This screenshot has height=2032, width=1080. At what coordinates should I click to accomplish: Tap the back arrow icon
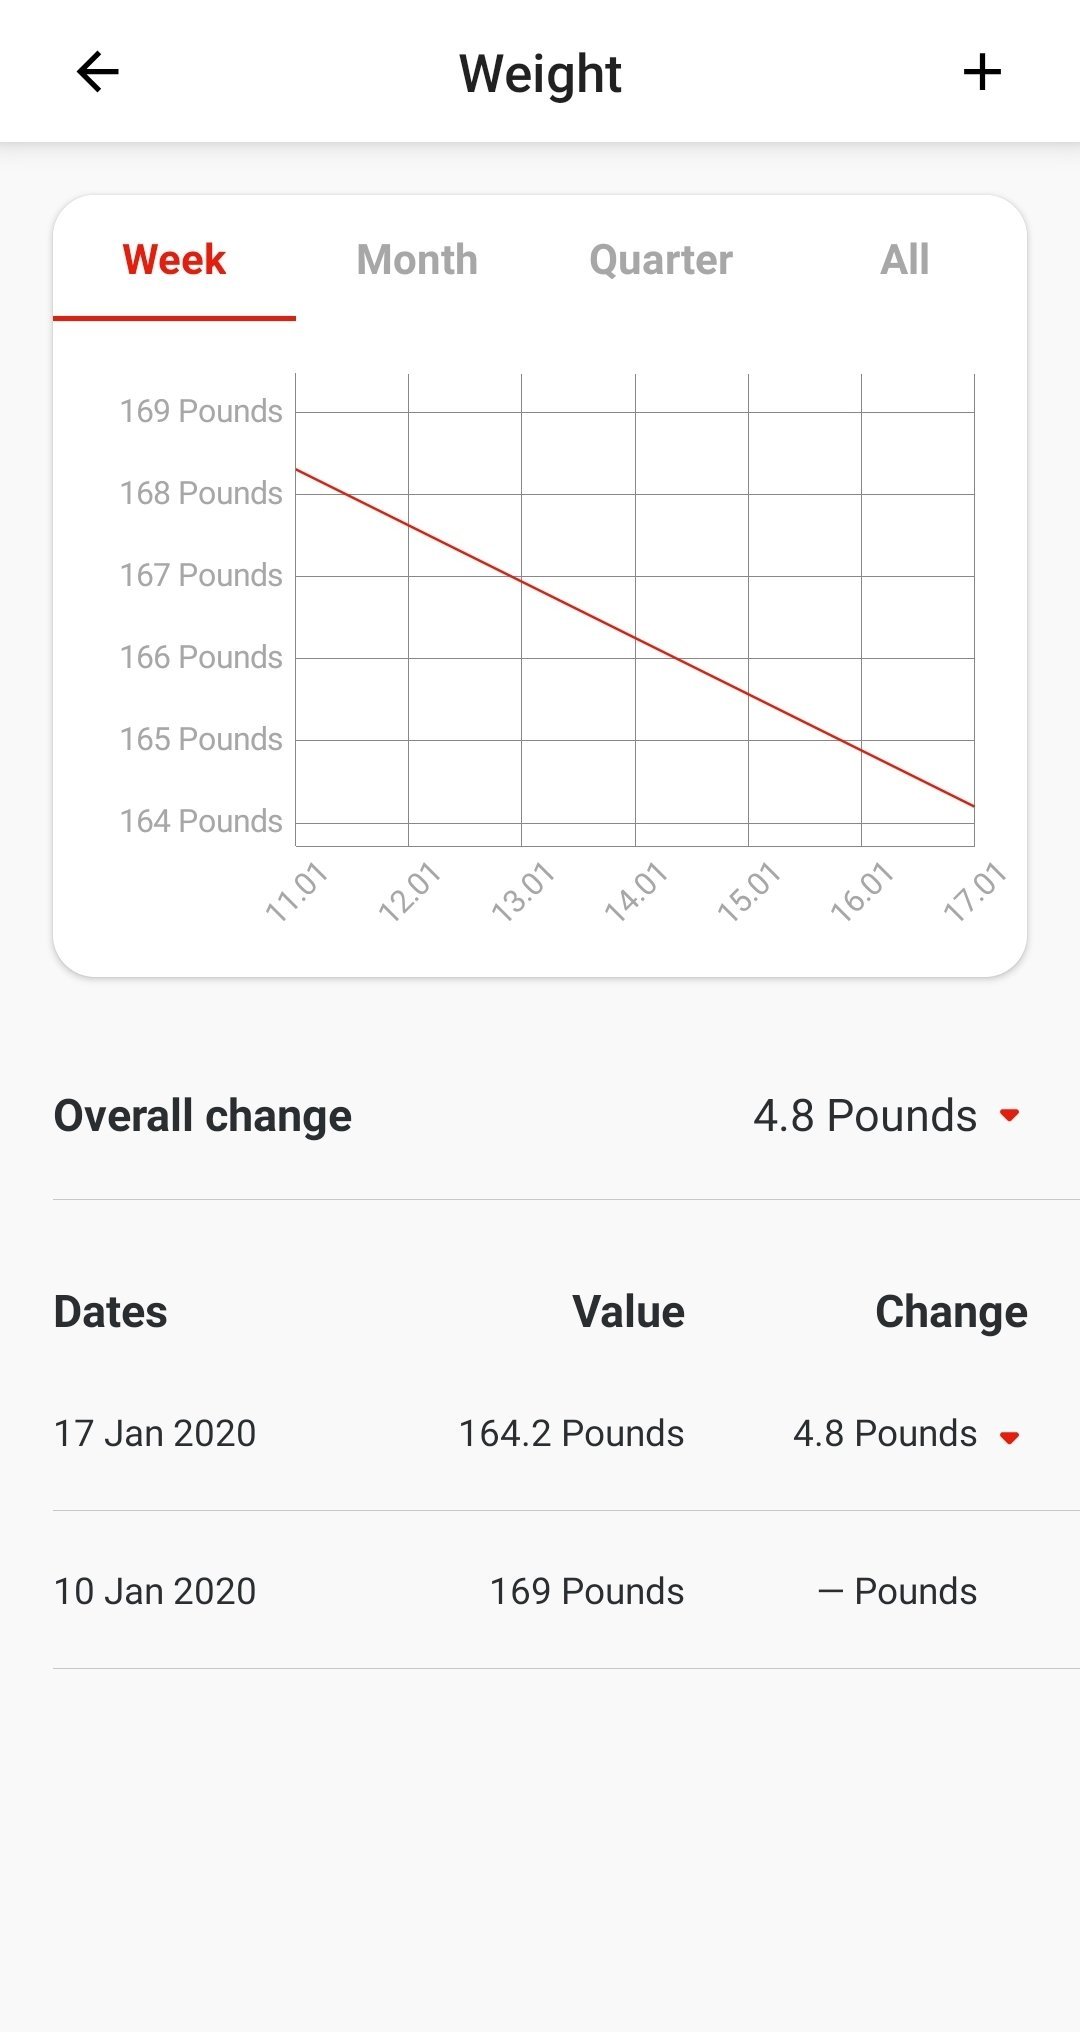coord(98,72)
